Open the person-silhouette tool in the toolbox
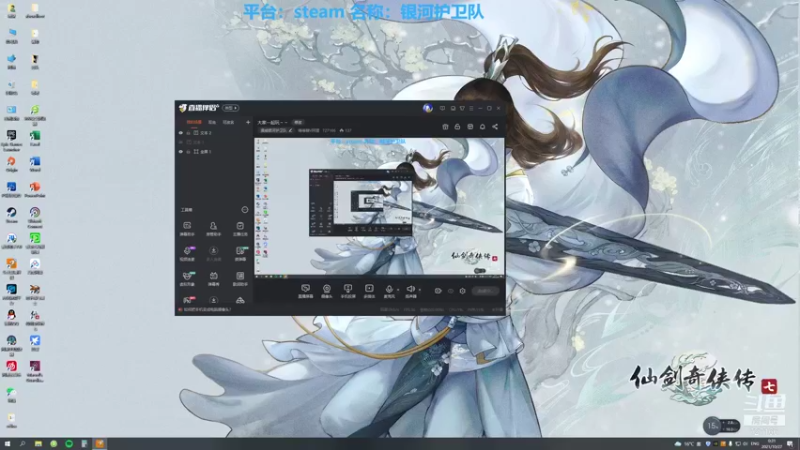The height and width of the screenshot is (450, 800). point(213,228)
